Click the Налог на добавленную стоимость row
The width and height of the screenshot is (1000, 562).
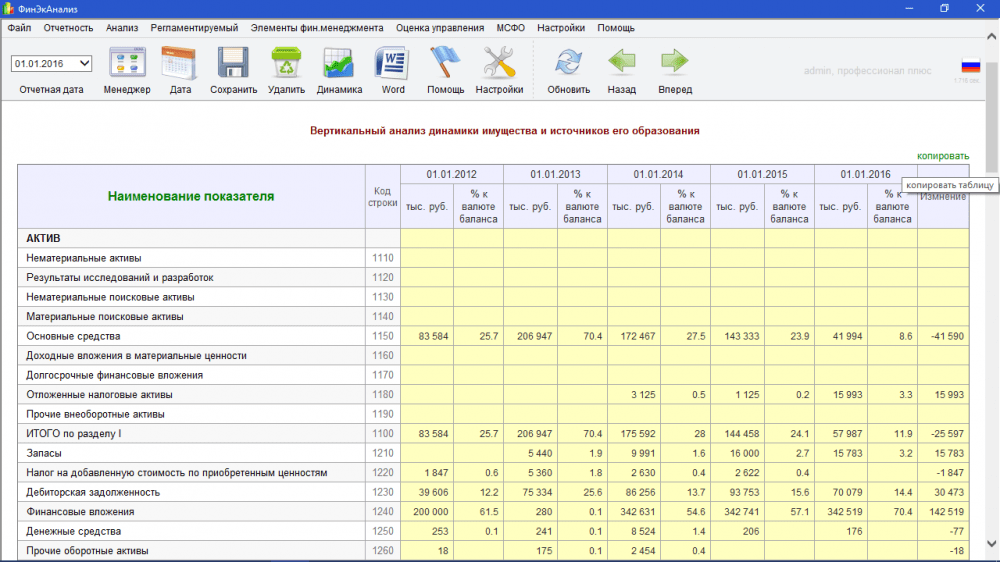point(177,473)
